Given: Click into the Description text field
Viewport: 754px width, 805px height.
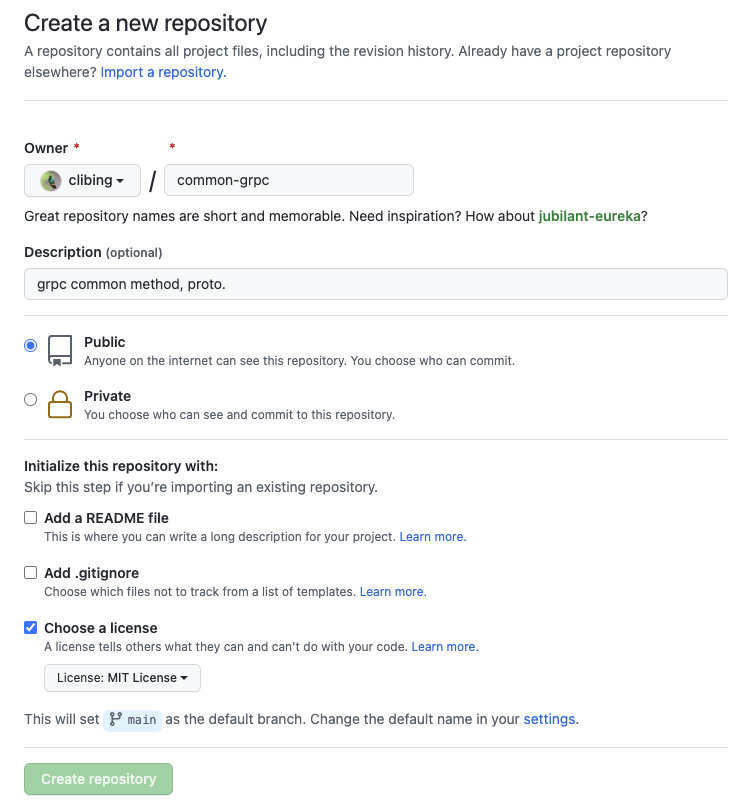Looking at the screenshot, I should (375, 284).
